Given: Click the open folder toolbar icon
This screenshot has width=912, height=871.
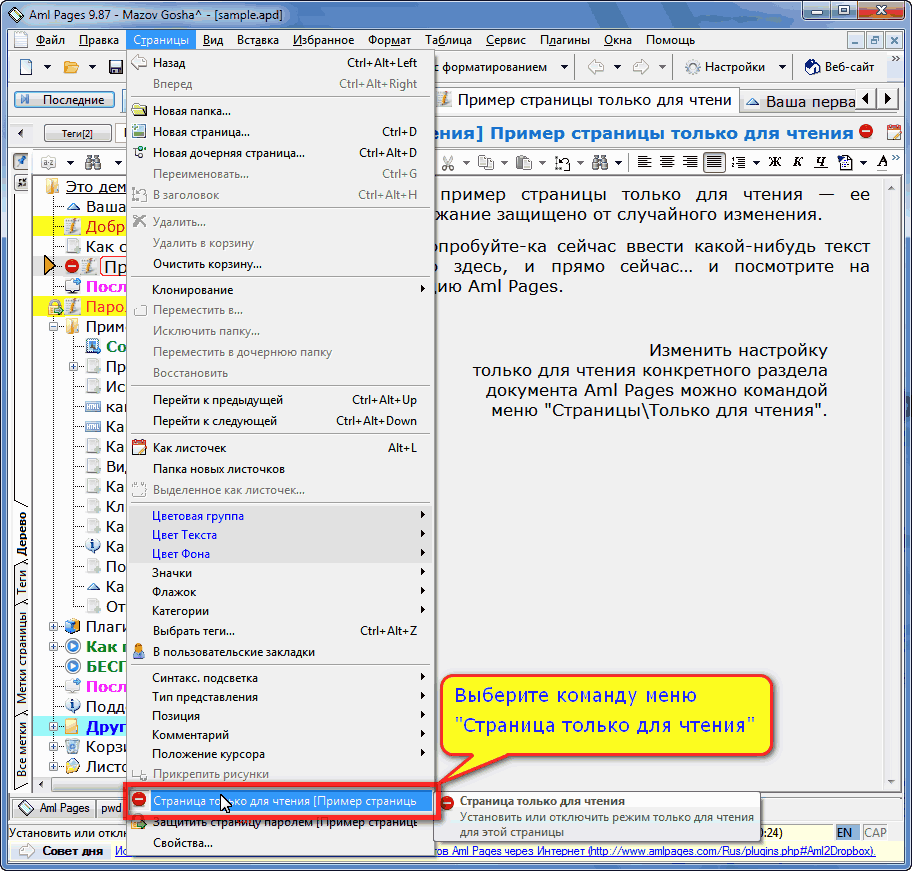Looking at the screenshot, I should (71, 67).
